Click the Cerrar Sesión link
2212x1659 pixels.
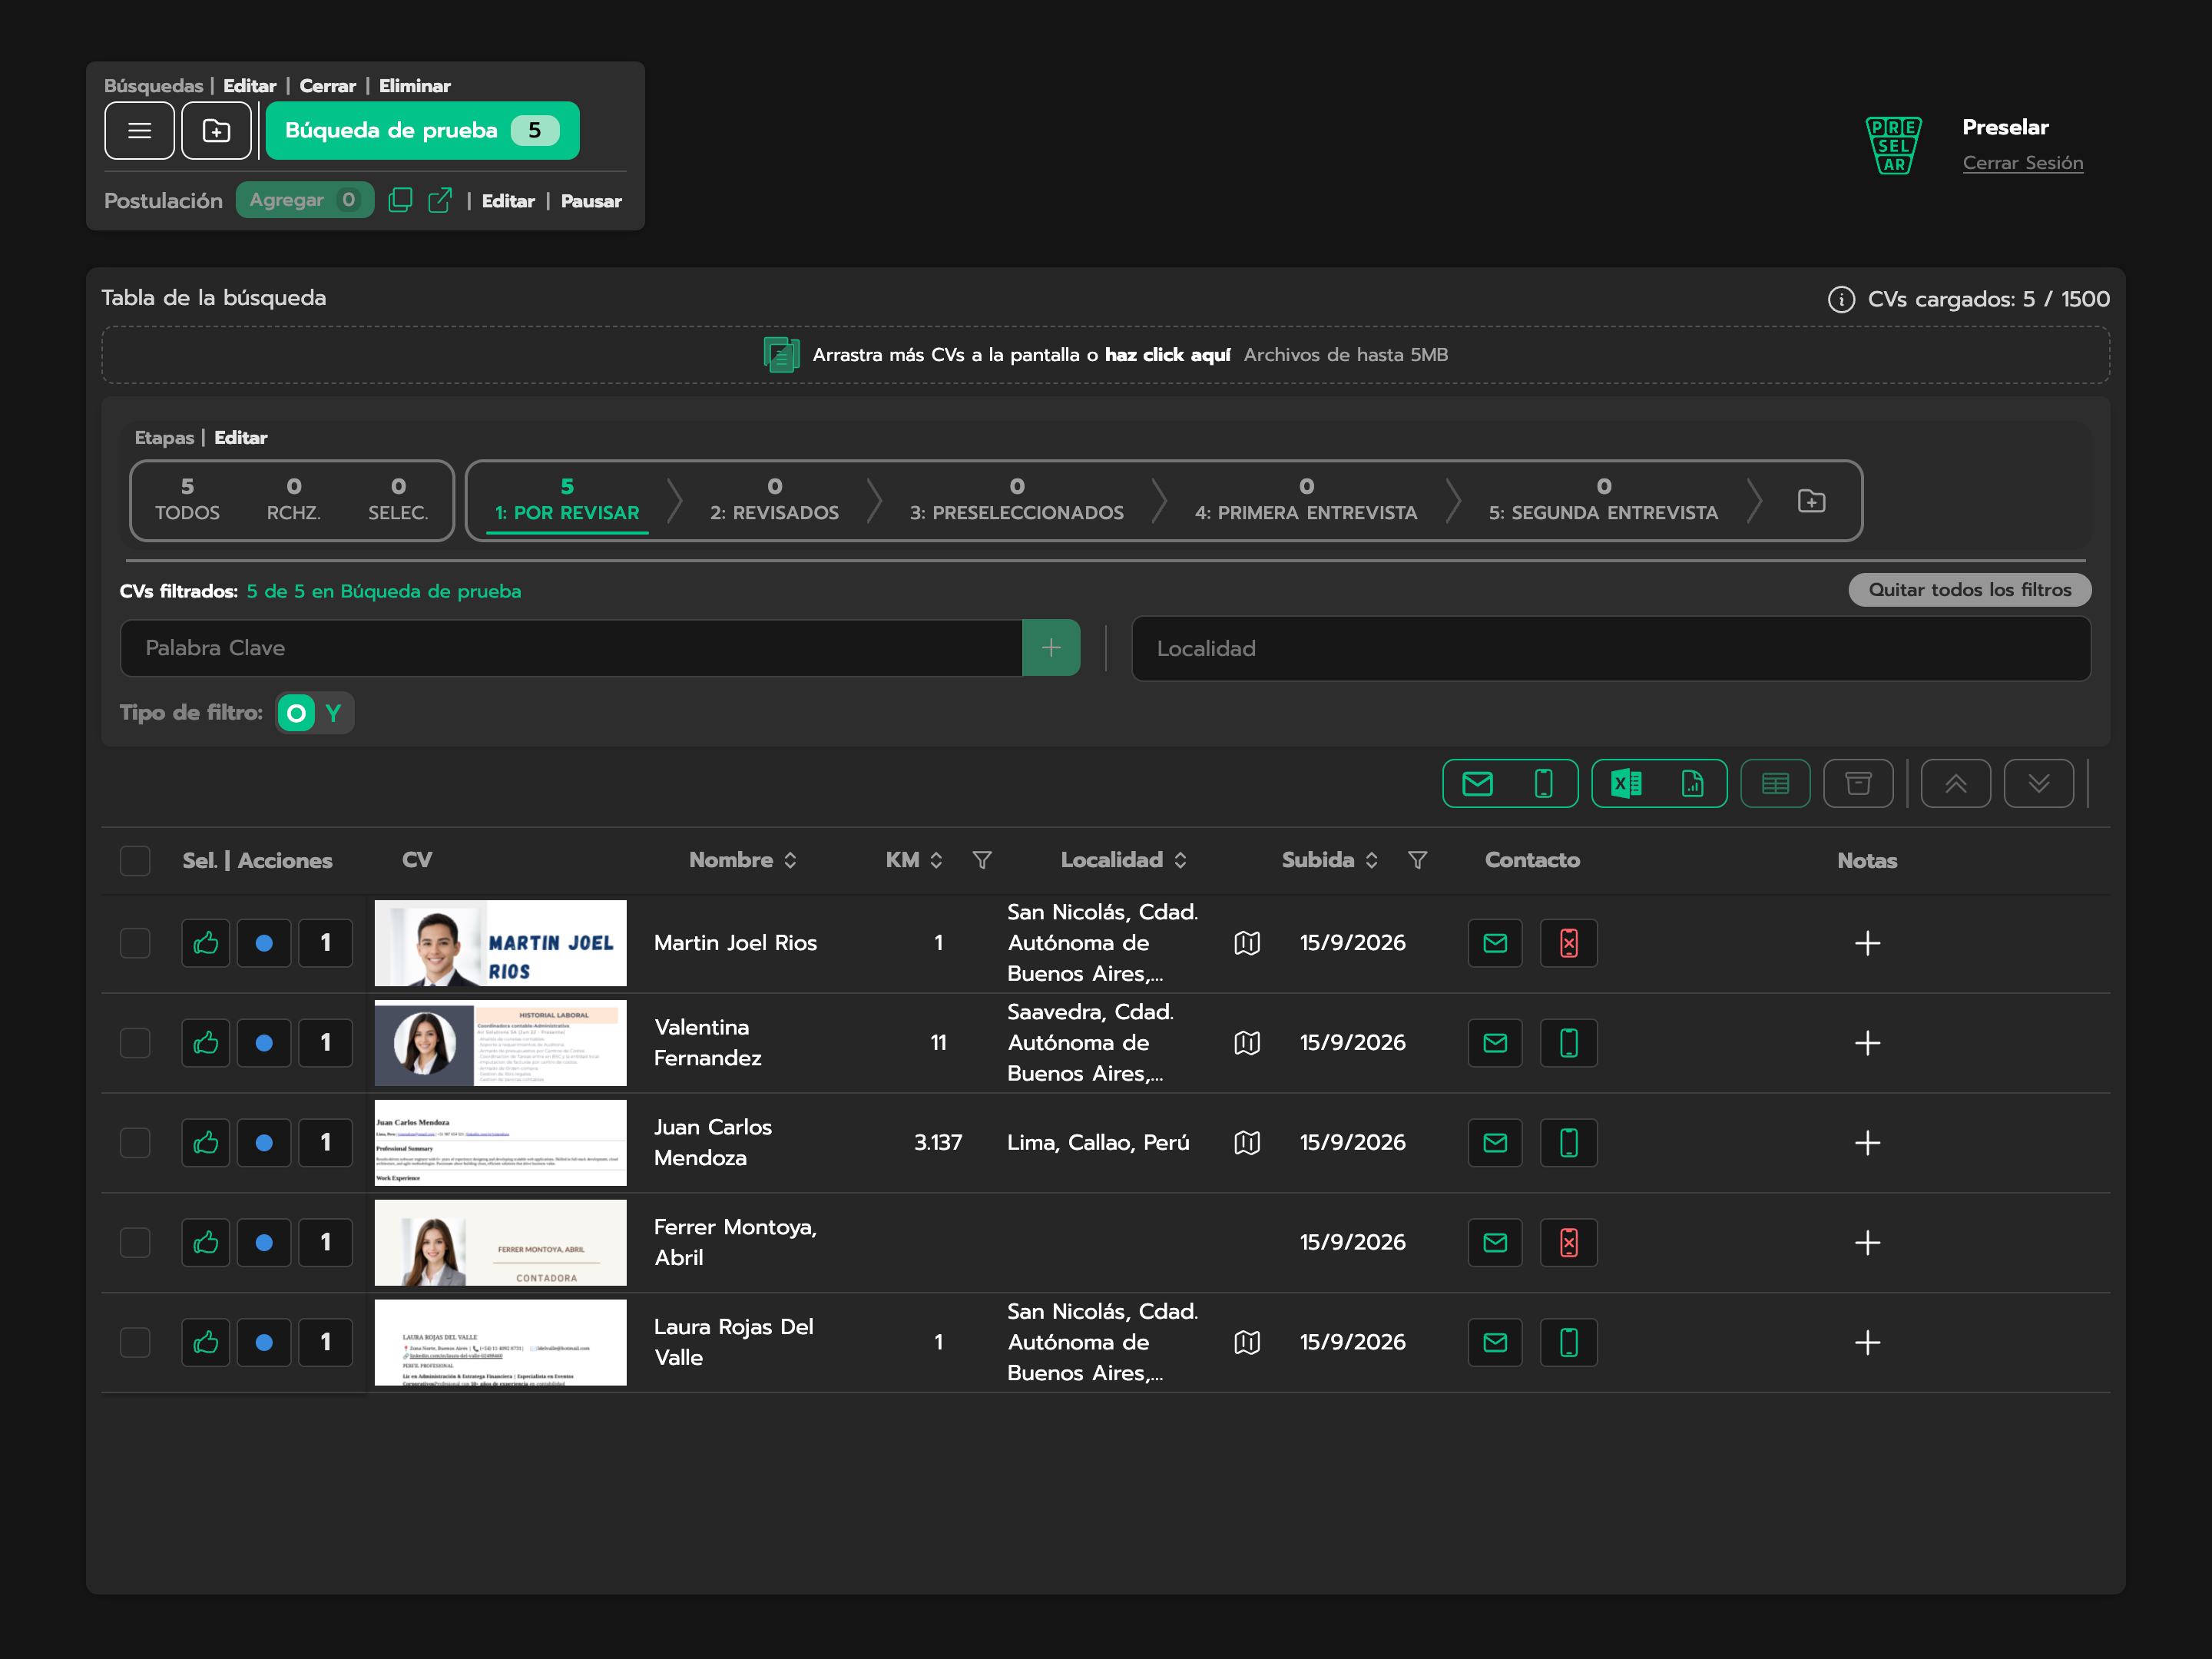pos(2022,163)
